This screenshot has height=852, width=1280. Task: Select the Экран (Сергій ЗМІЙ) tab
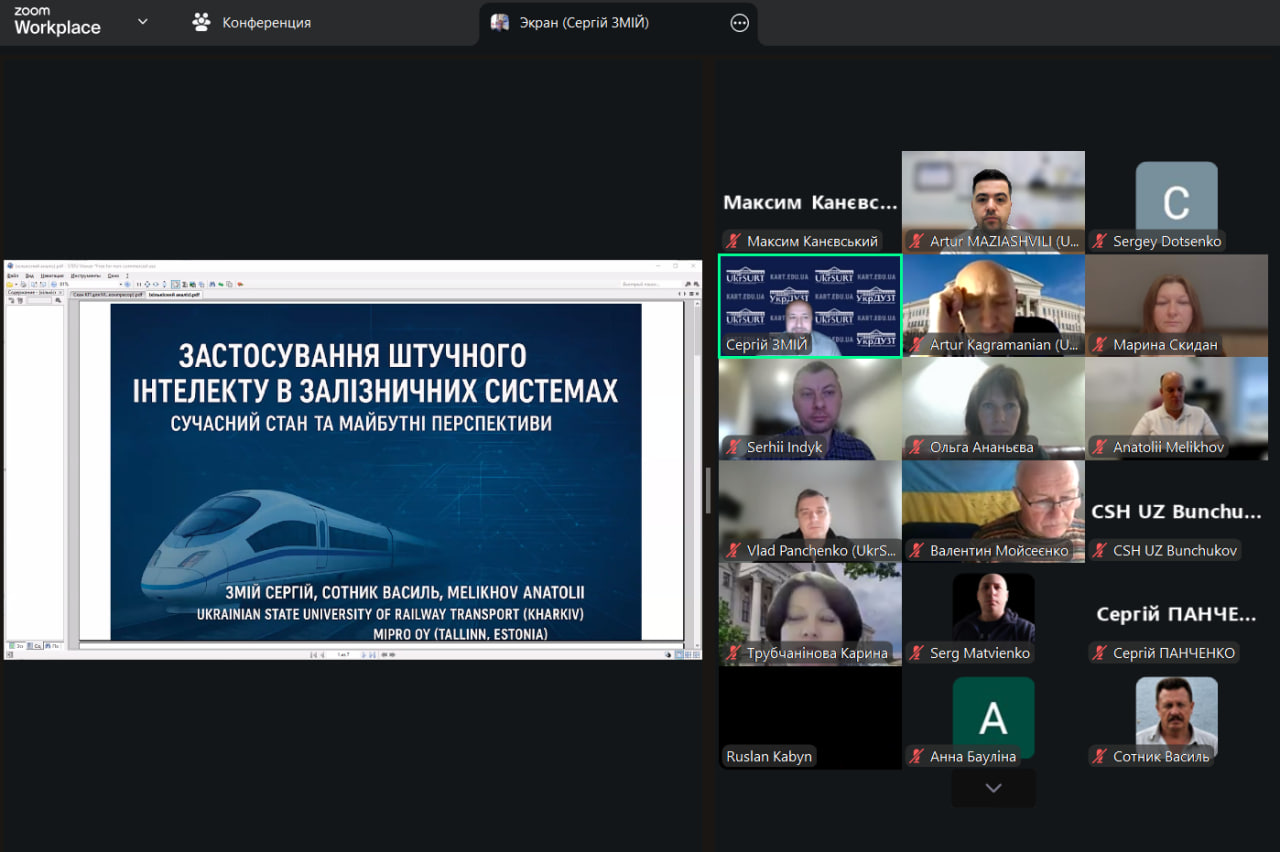[x=584, y=22]
